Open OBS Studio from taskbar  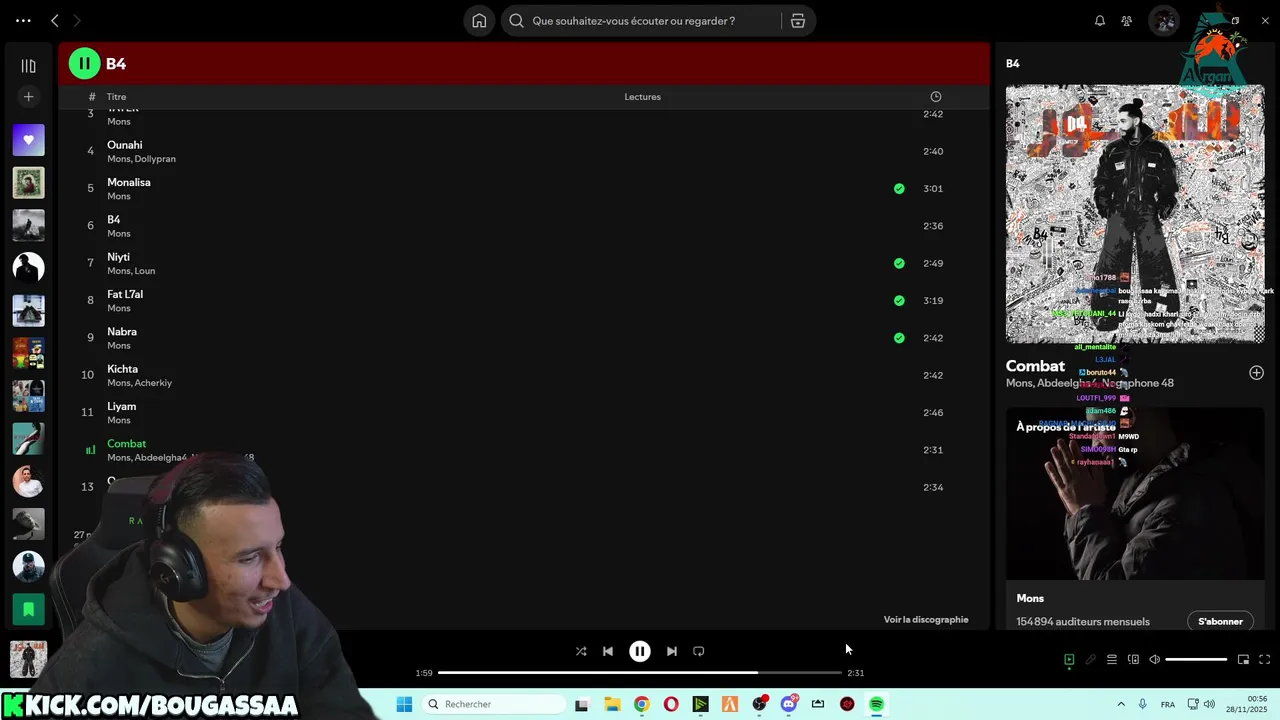[x=759, y=704]
